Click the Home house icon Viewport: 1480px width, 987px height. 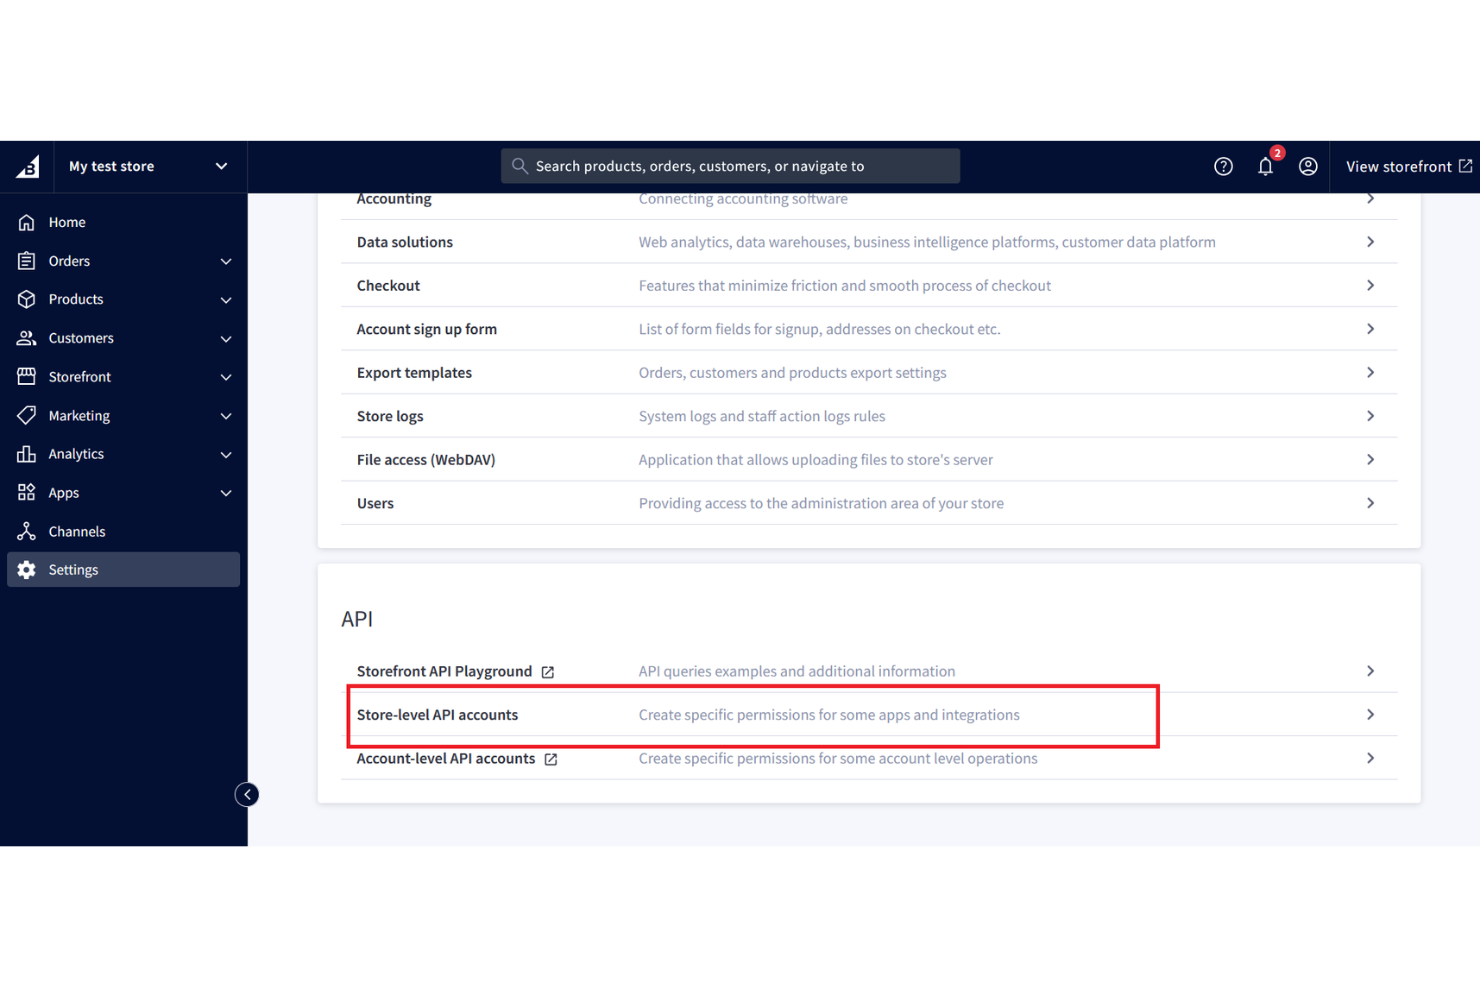(x=27, y=222)
